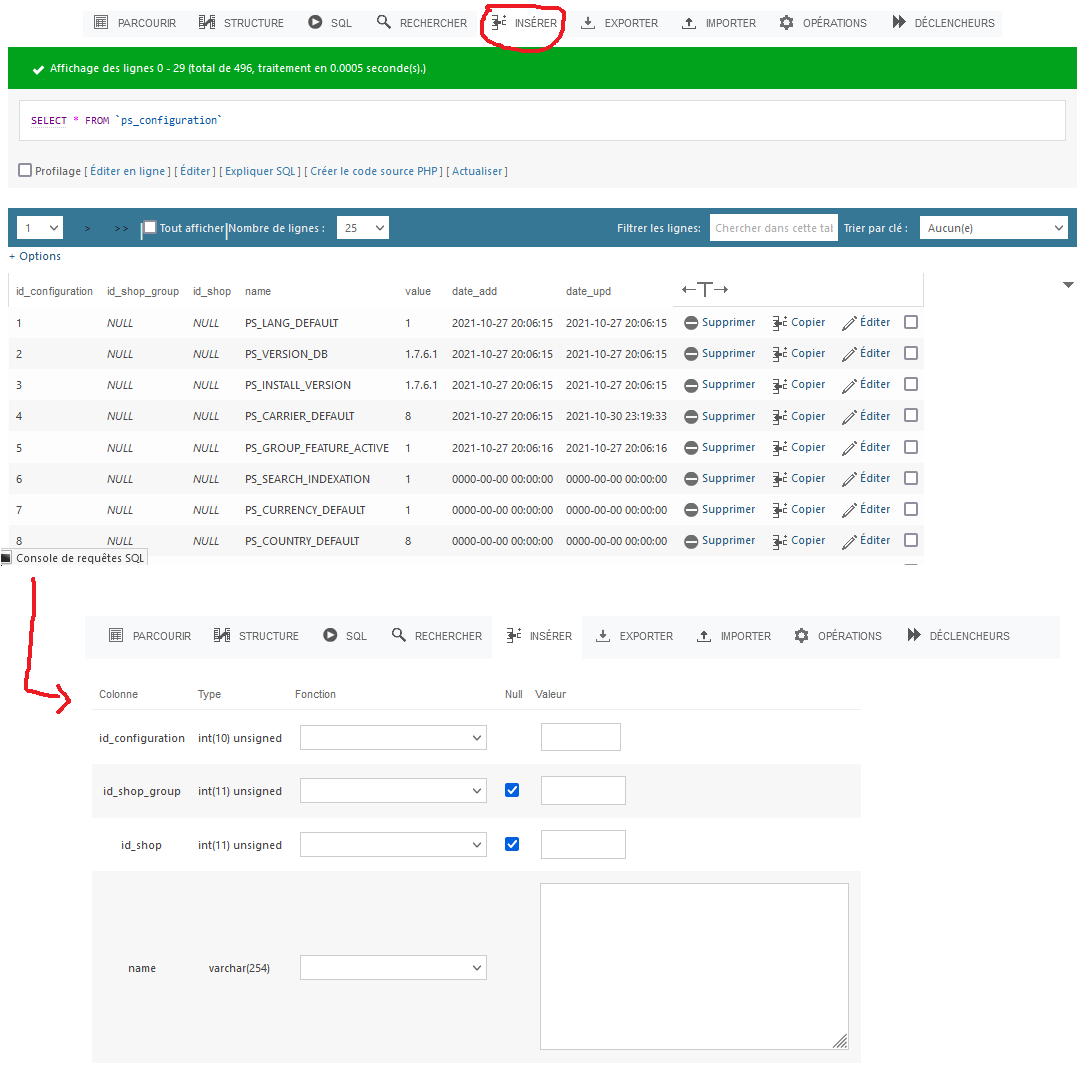The width and height of the screenshot is (1084, 1092).
Task: Select row checkbox for PS_SEARCH_INDEXATION
Action: (x=911, y=478)
